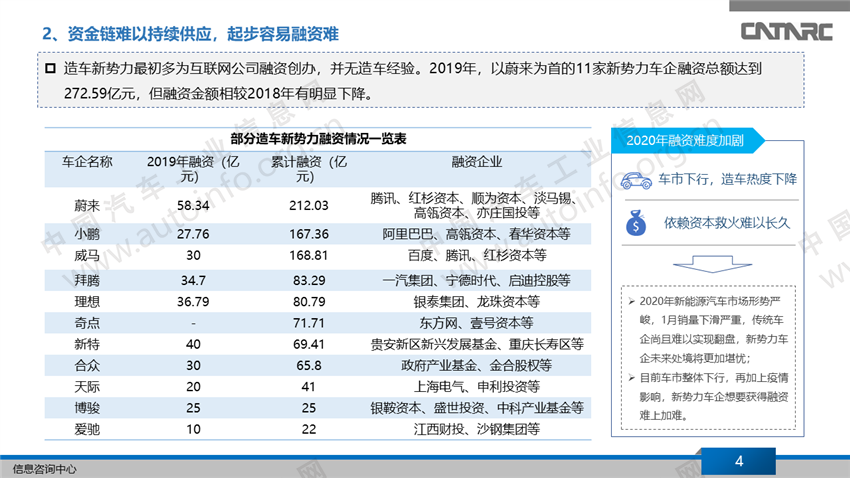Click investors cell 江西财投、沙钢集团等
The image size is (850, 478).
click(x=476, y=430)
